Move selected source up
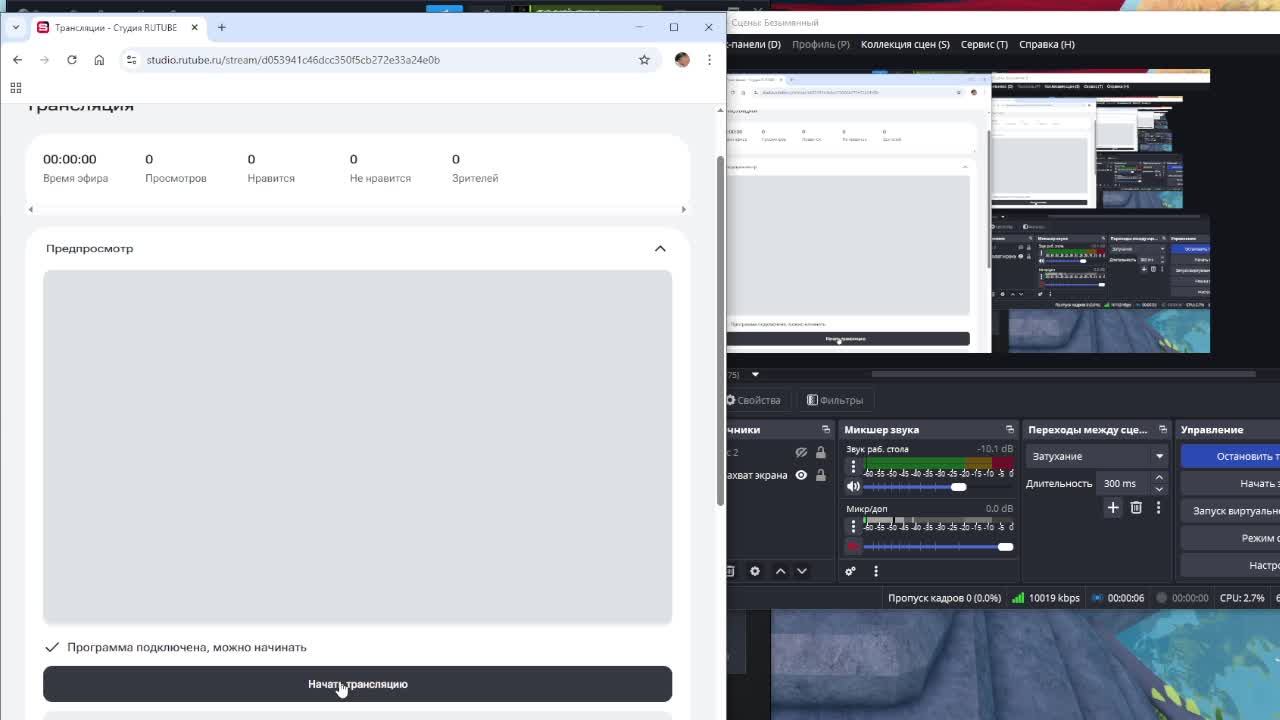The width and height of the screenshot is (1280, 720). 780,571
